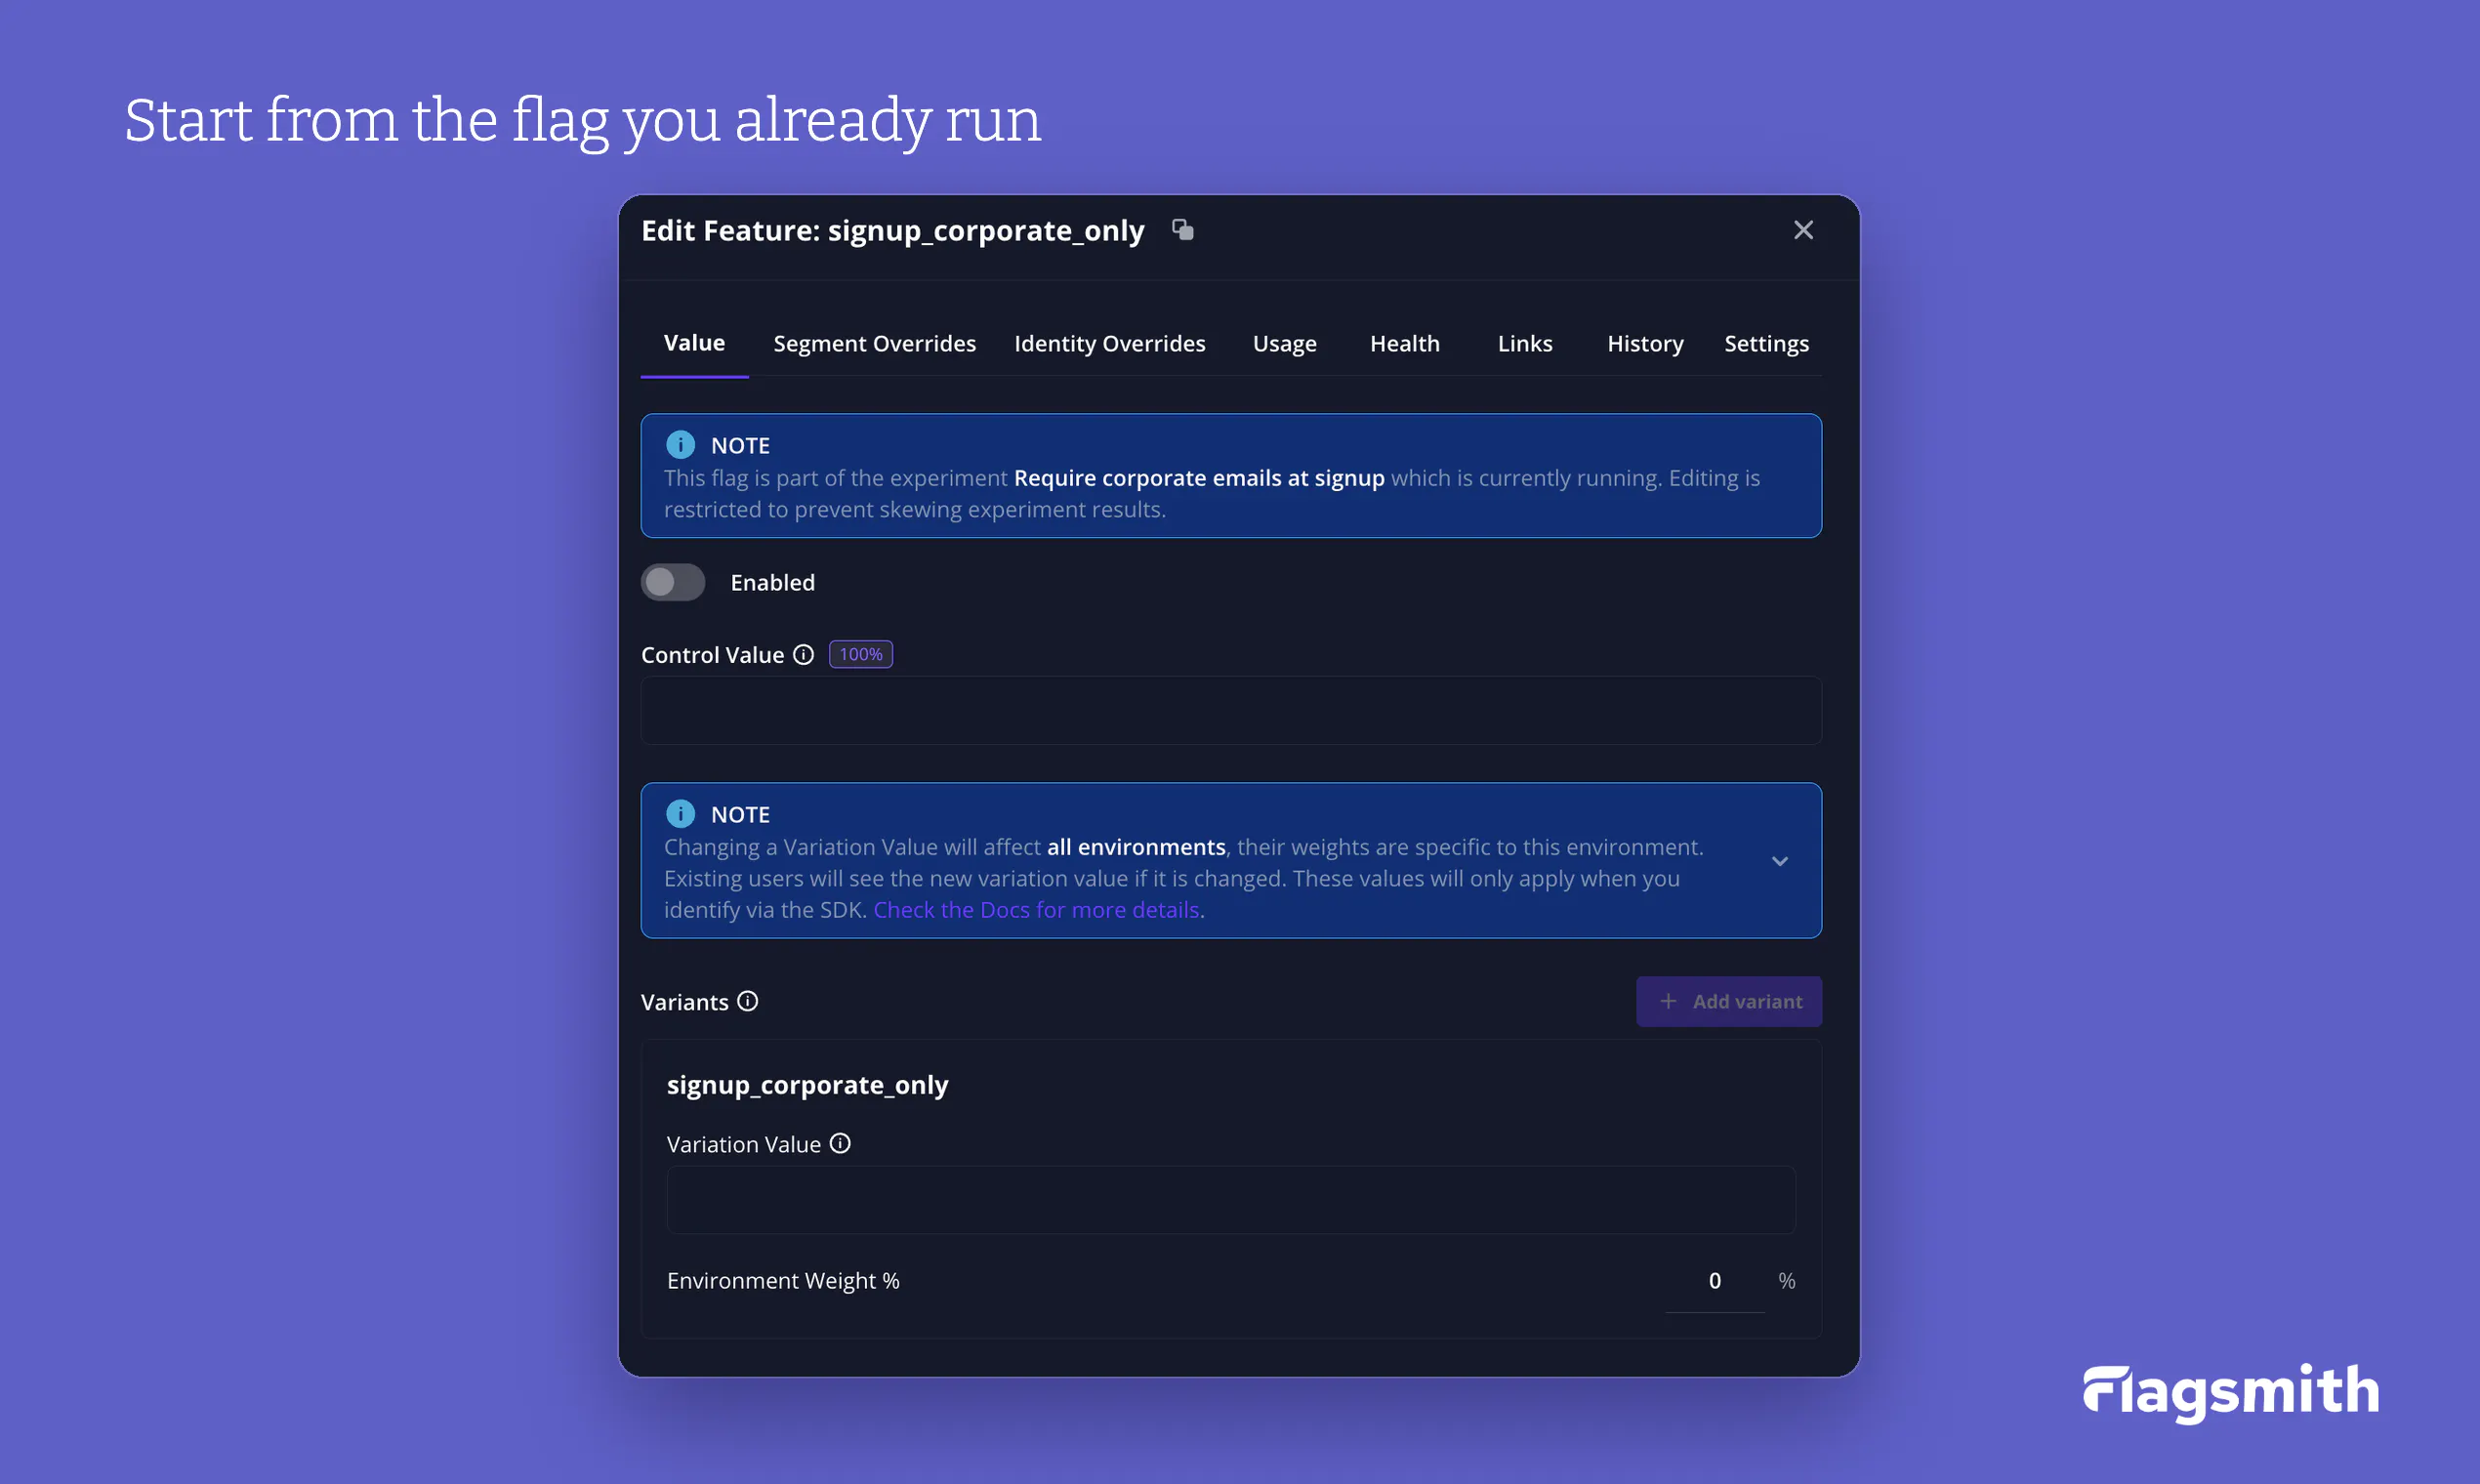
Task: Select the Value tab
Action: [694, 343]
